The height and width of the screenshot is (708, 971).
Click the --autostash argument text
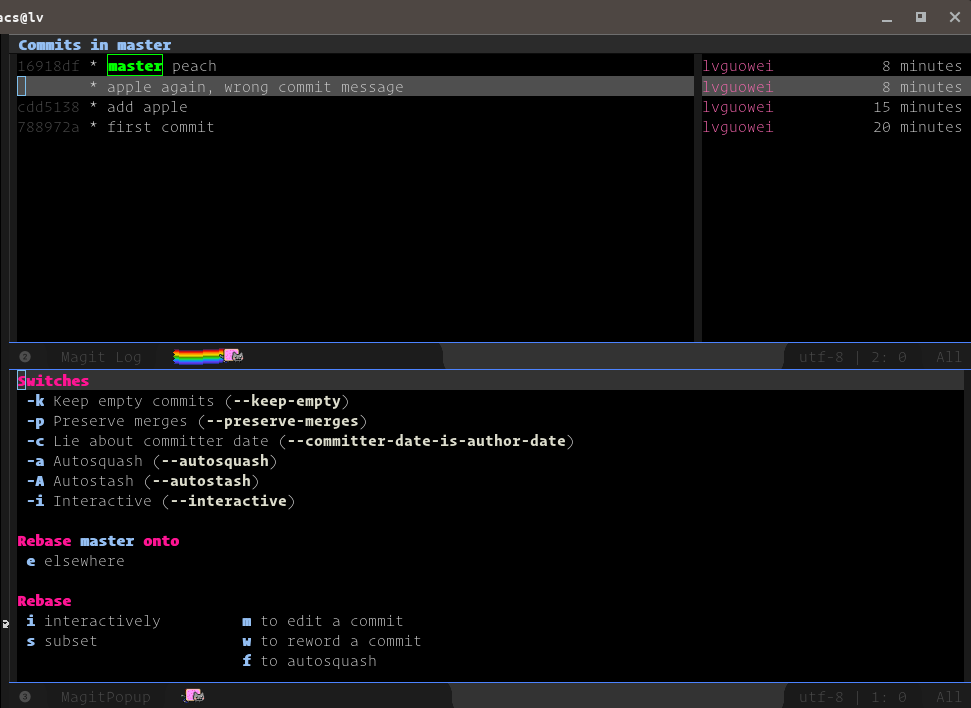click(x=201, y=481)
